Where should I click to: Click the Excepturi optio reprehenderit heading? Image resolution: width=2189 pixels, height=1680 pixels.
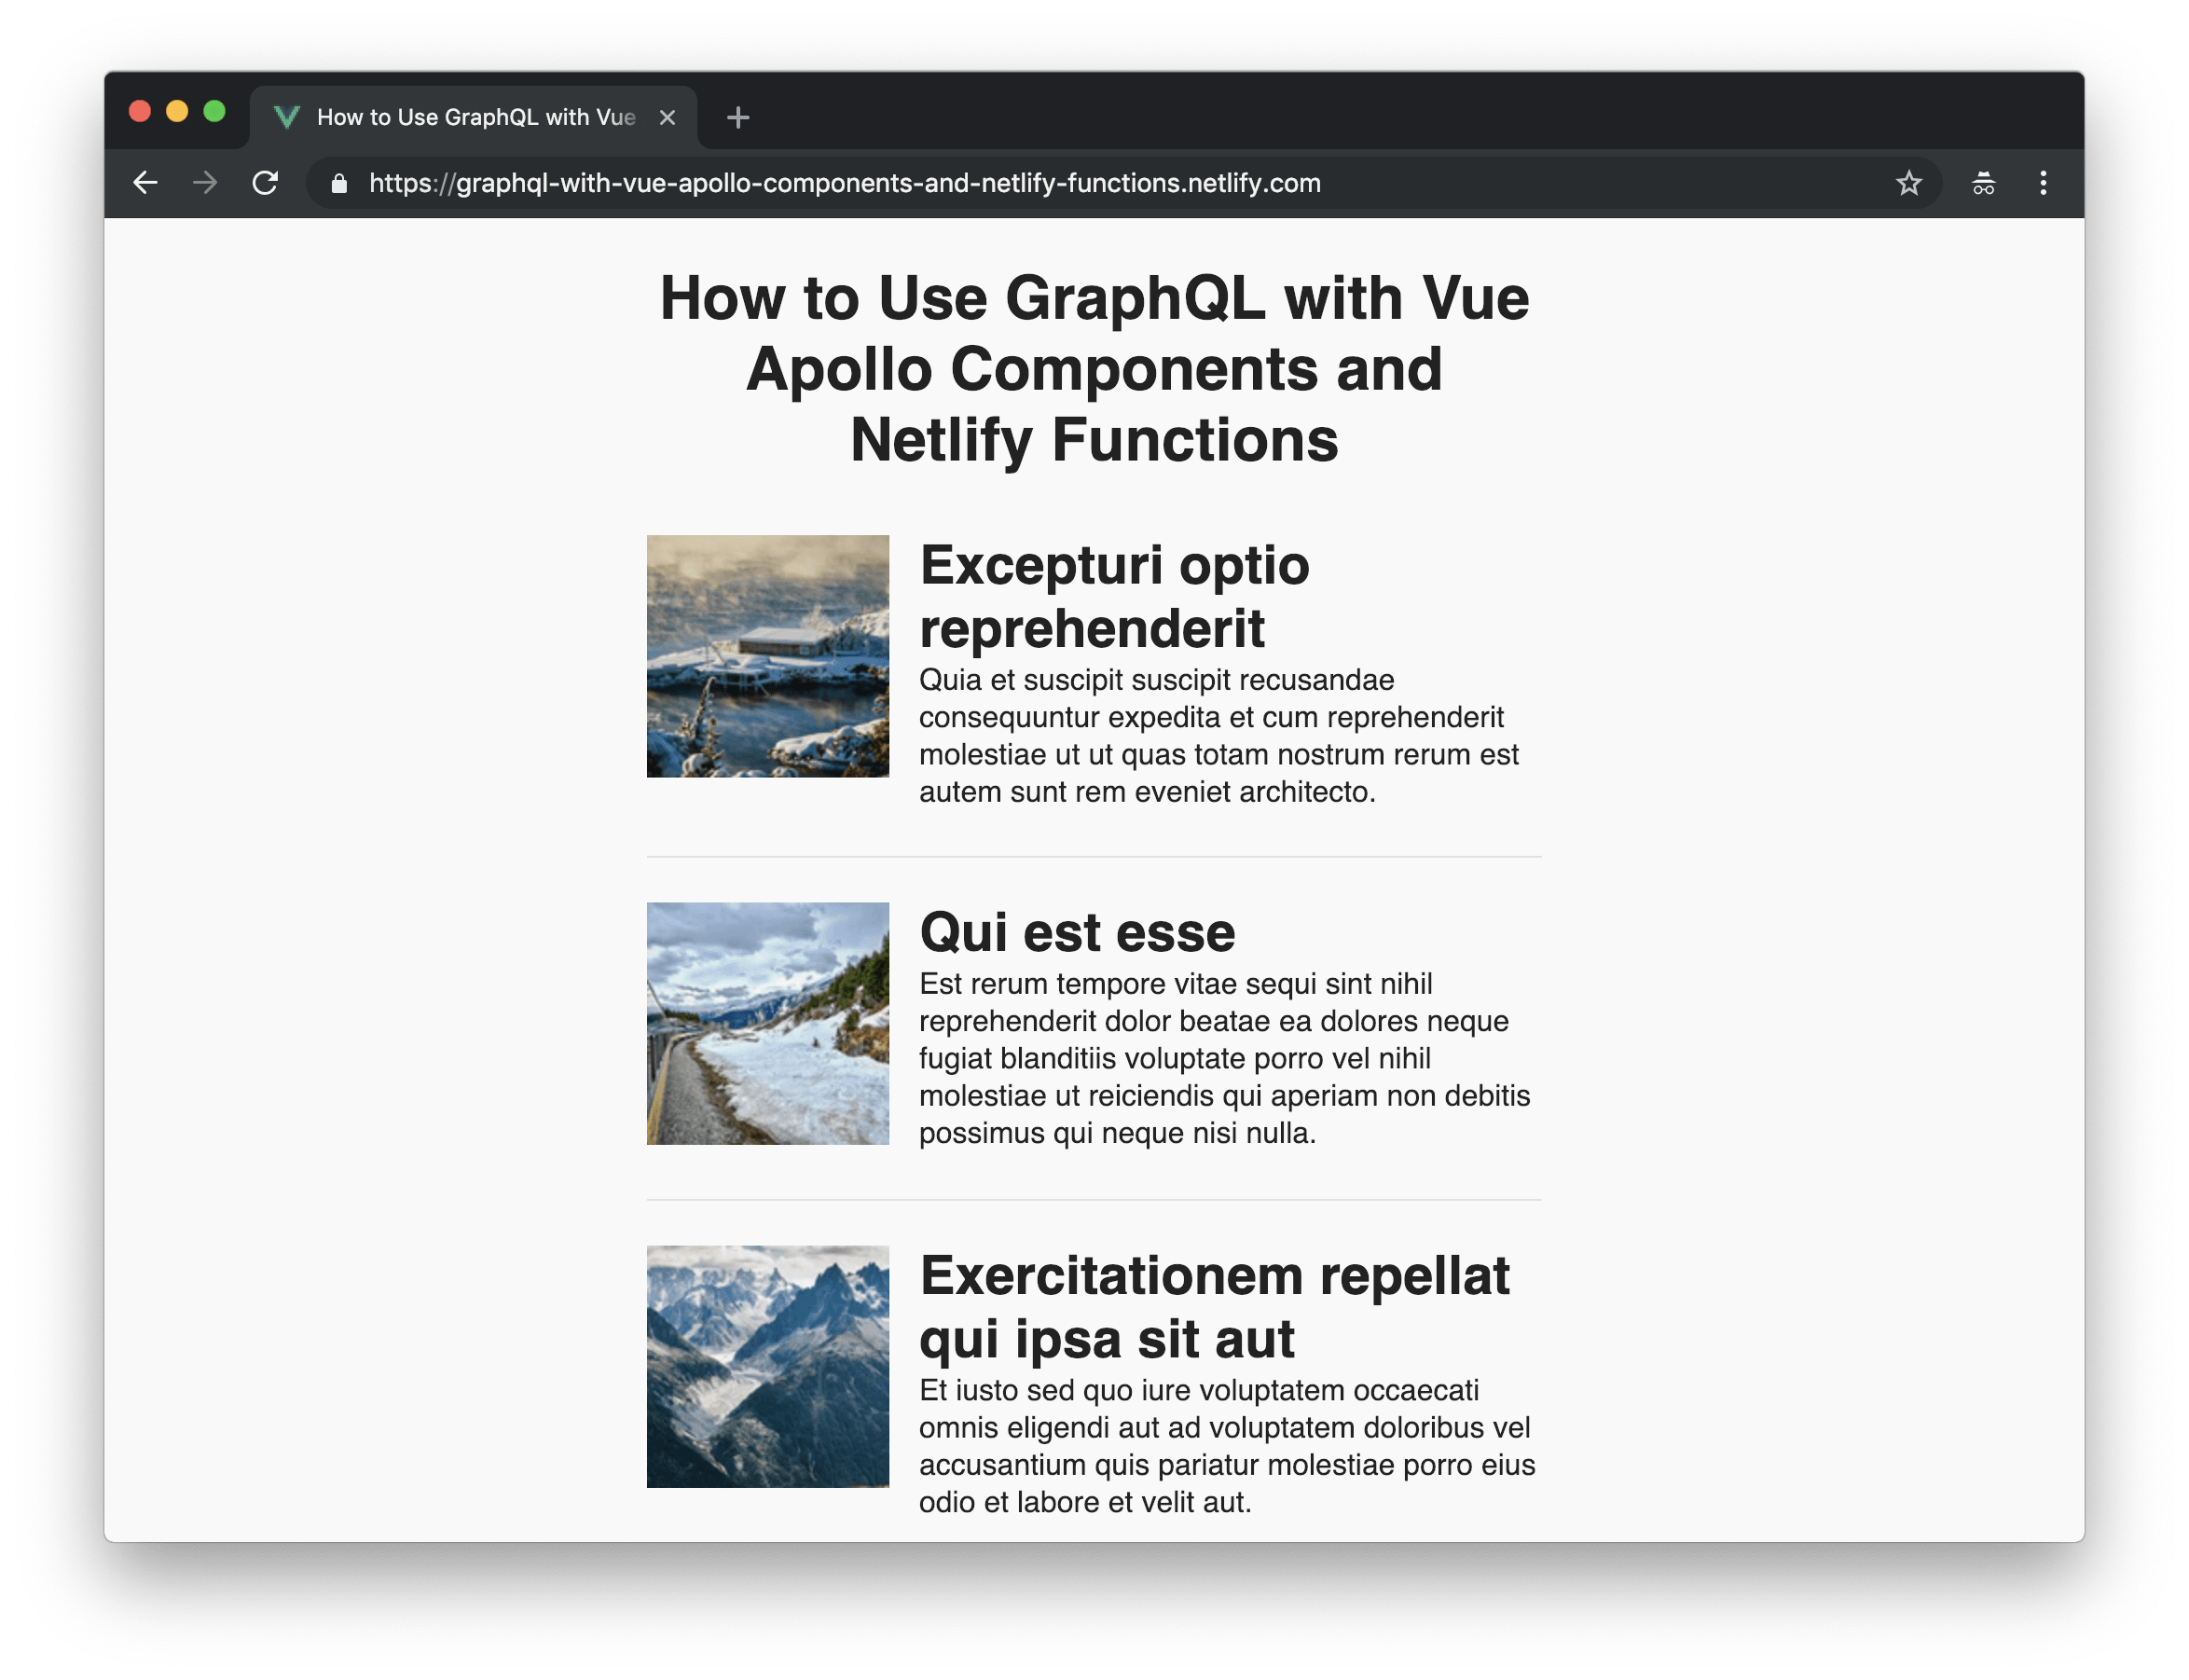(x=1113, y=596)
